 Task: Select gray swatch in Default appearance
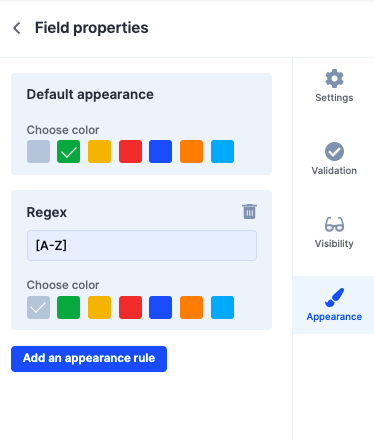pyautogui.click(x=38, y=152)
